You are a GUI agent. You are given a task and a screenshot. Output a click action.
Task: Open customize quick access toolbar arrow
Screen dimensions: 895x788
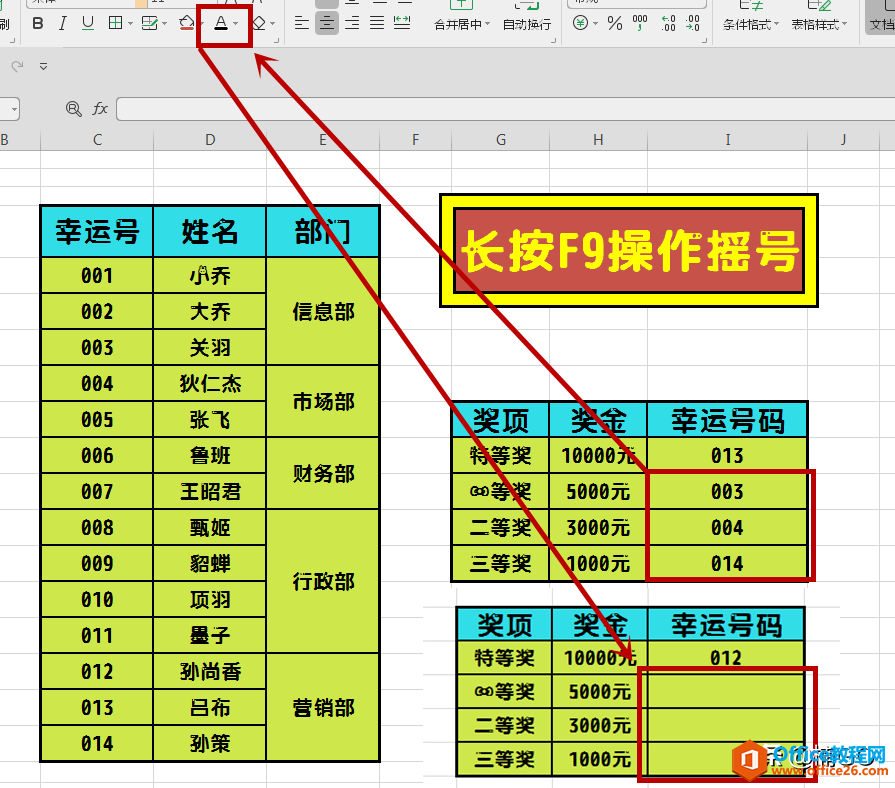(43, 67)
